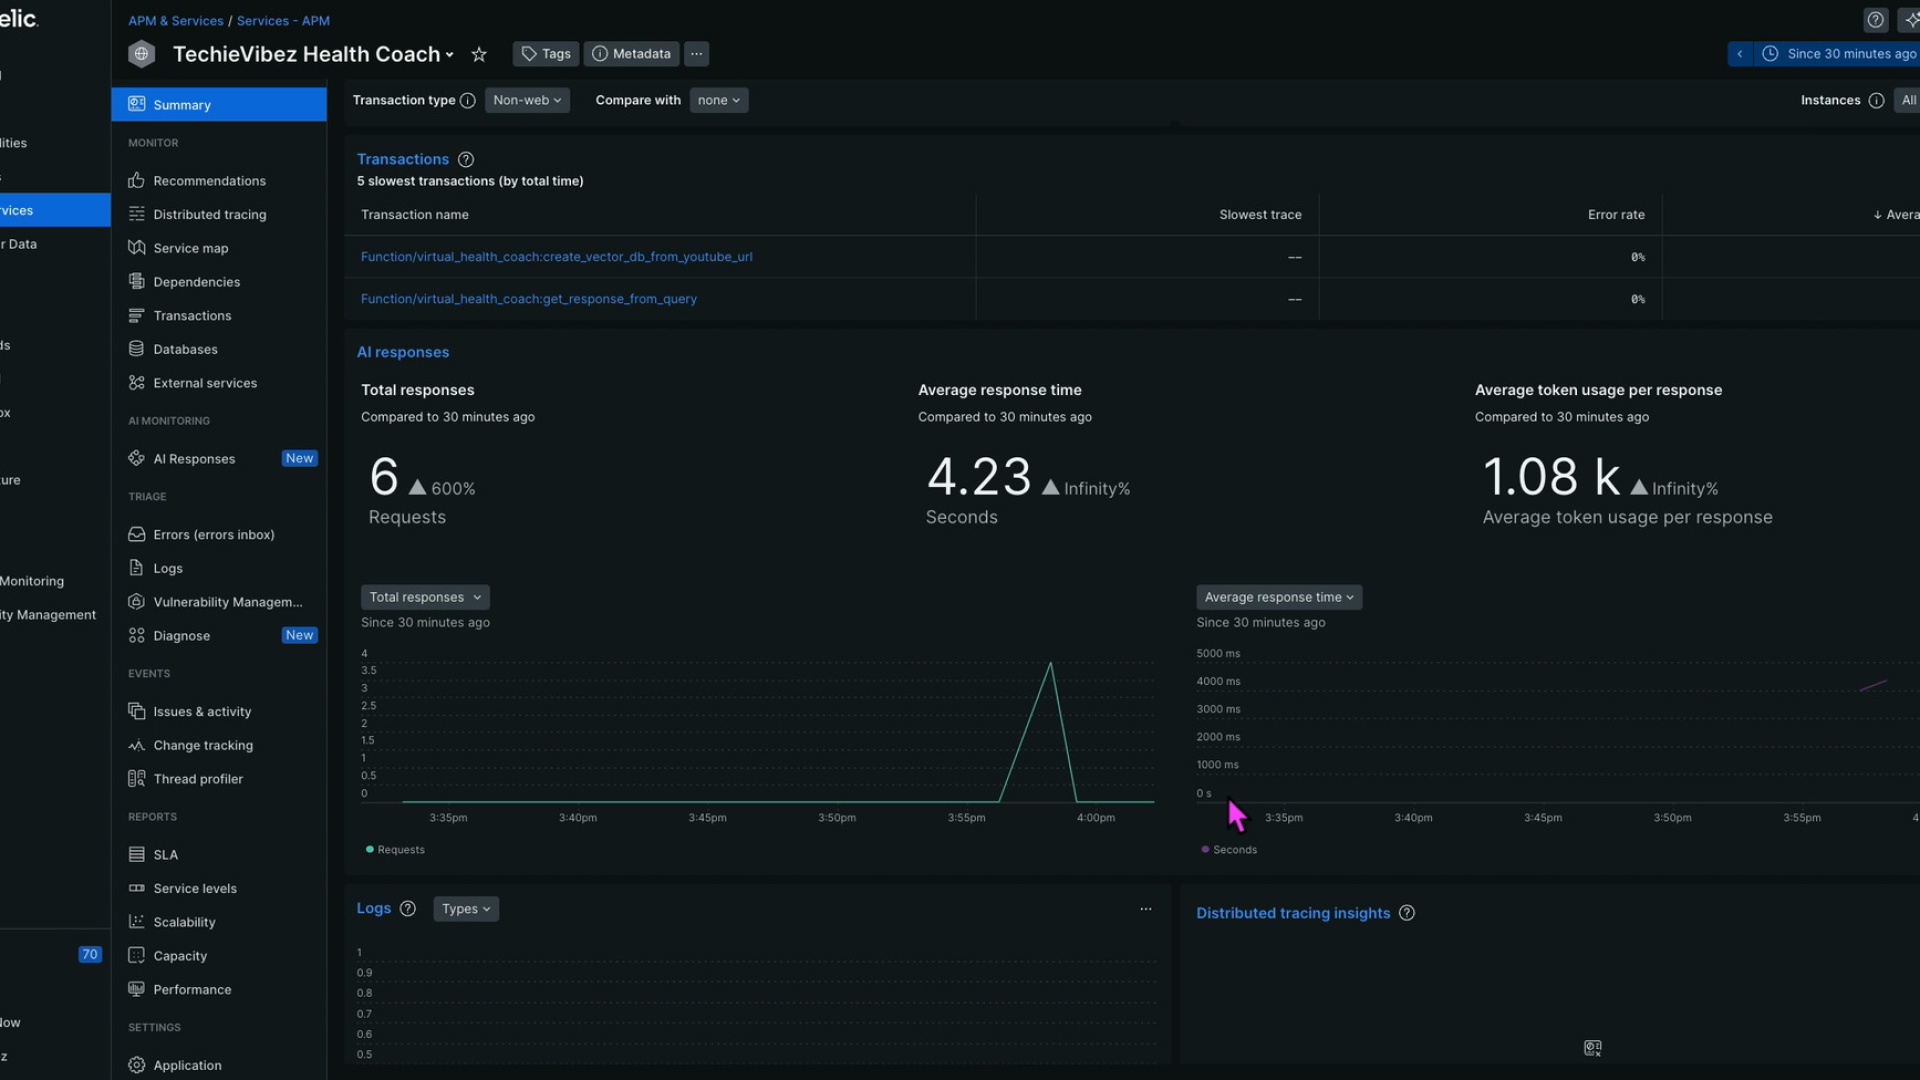Click the service hexagon entity icon
The image size is (1920, 1080).
[x=142, y=54]
